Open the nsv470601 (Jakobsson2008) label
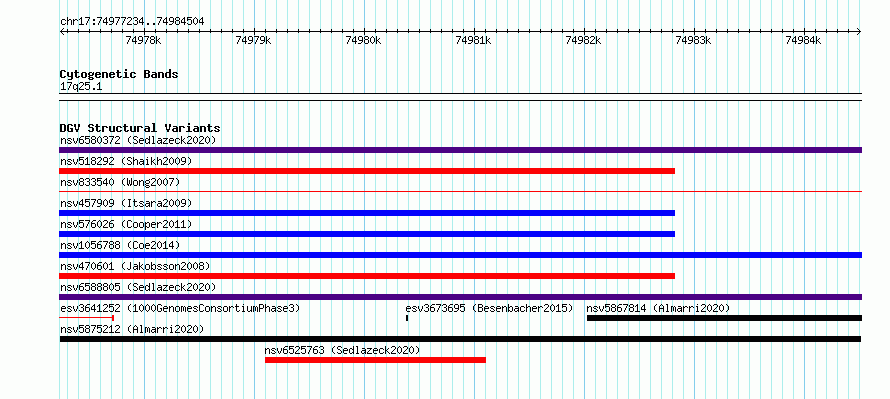 coord(135,266)
